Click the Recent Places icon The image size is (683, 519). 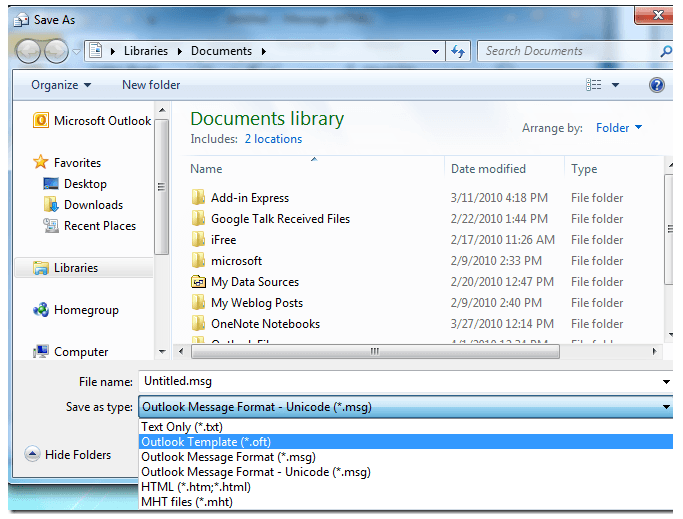(51, 225)
